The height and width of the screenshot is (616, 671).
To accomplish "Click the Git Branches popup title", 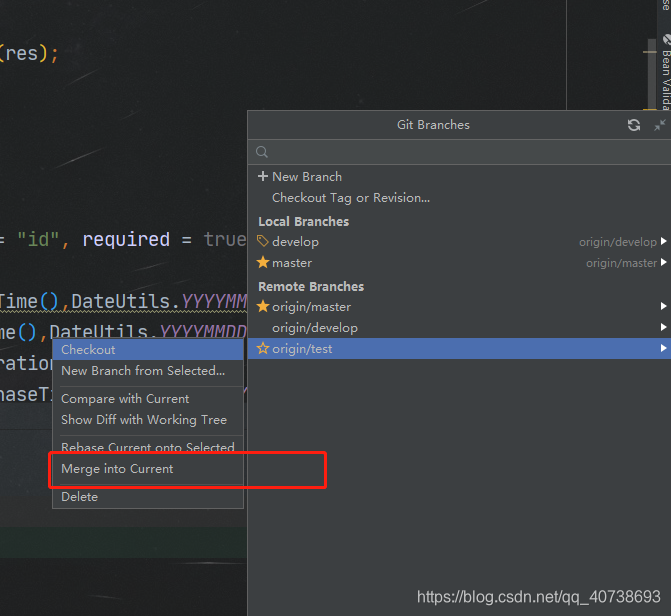I will (x=433, y=125).
